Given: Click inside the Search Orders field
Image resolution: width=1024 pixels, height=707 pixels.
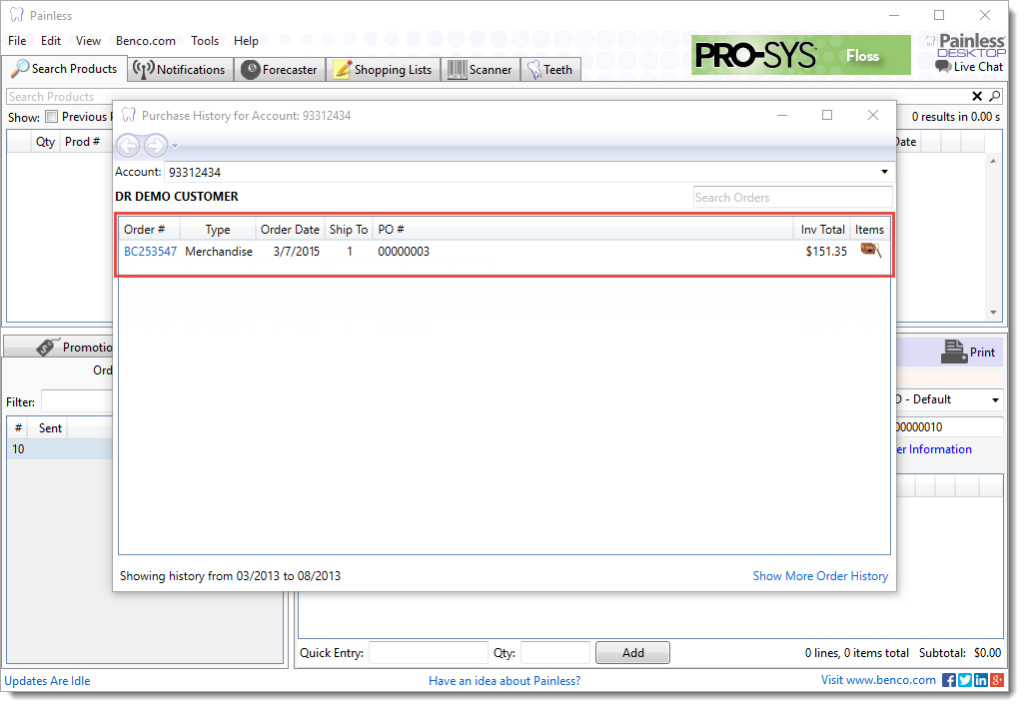Looking at the screenshot, I should pyautogui.click(x=792, y=197).
